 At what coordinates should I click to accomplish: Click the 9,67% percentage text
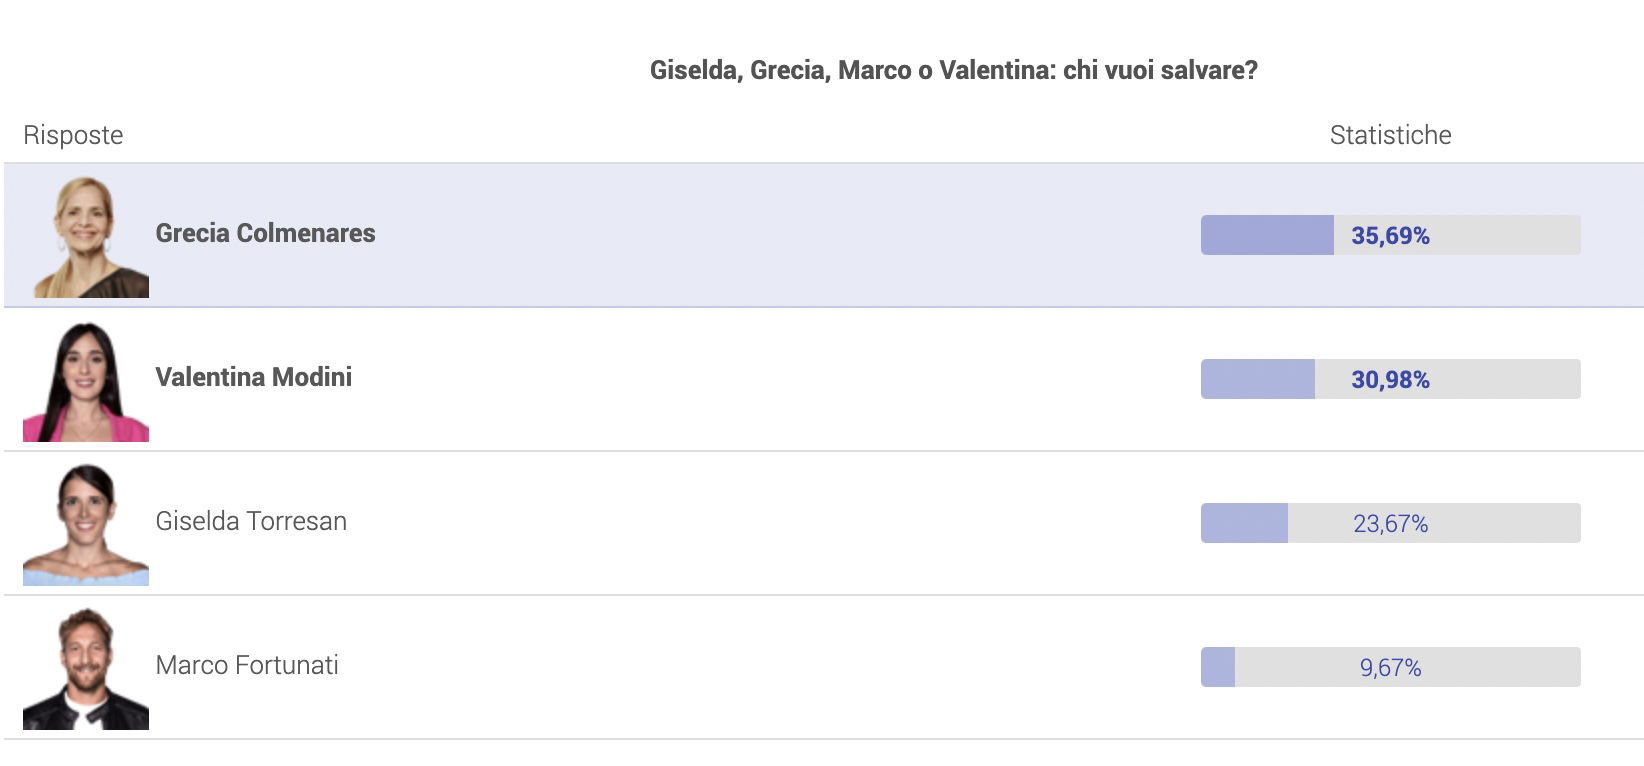(x=1390, y=668)
